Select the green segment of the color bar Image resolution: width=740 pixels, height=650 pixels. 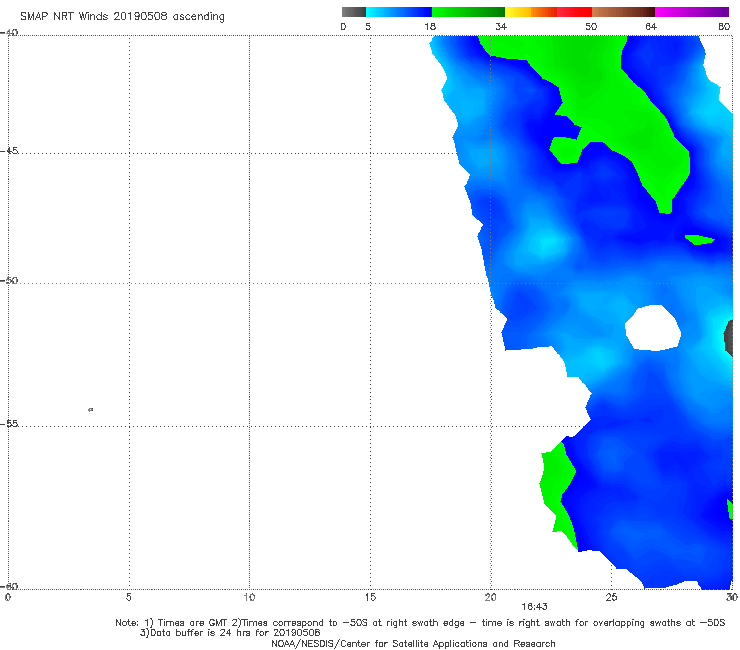468,12
